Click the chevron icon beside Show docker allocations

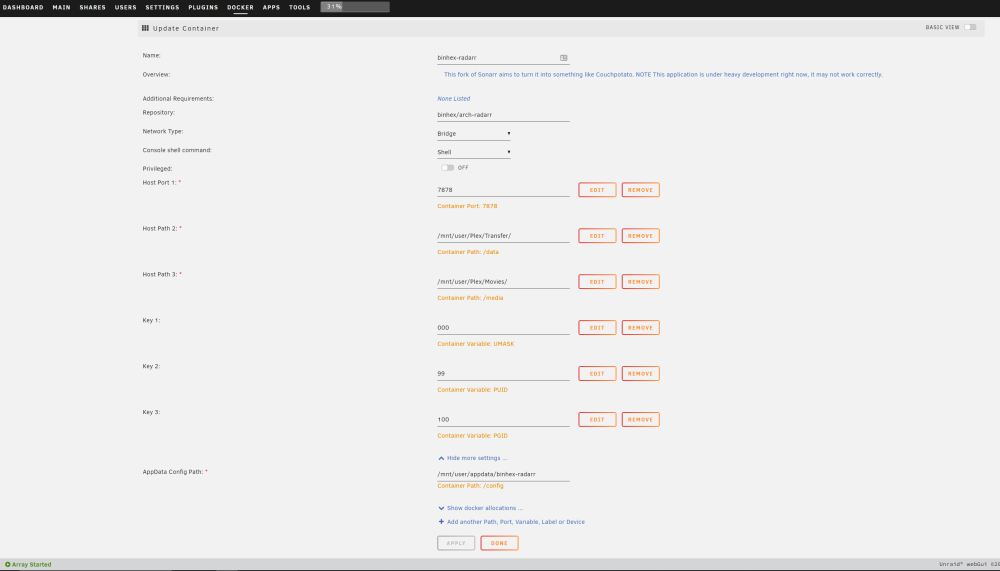(441, 508)
